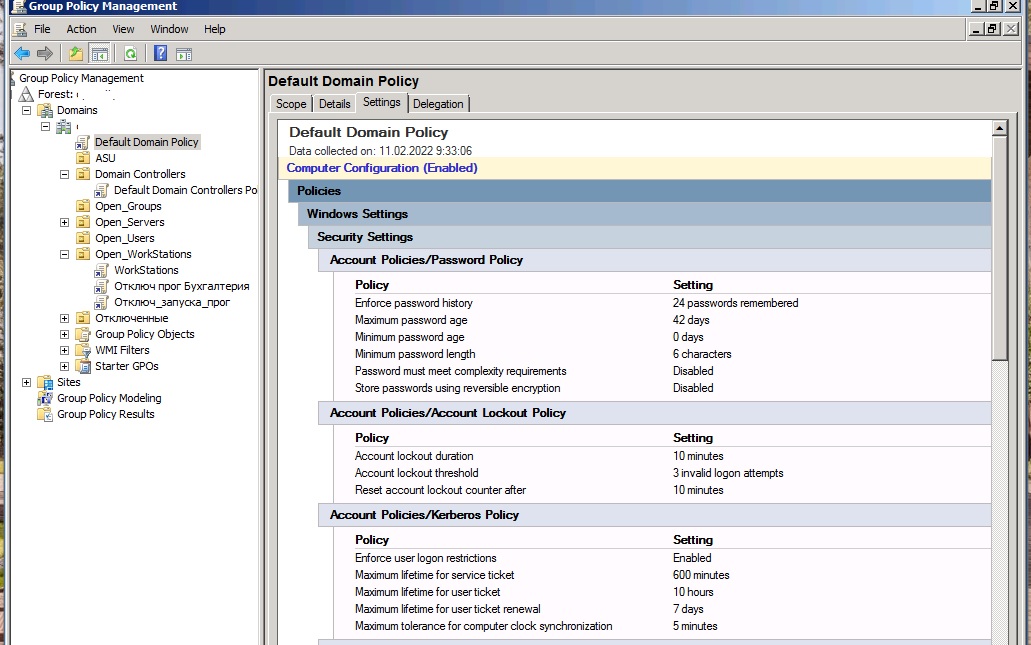The width and height of the screenshot is (1031, 645).
Task: Click Password must meet complexity requirements
Action: point(460,371)
